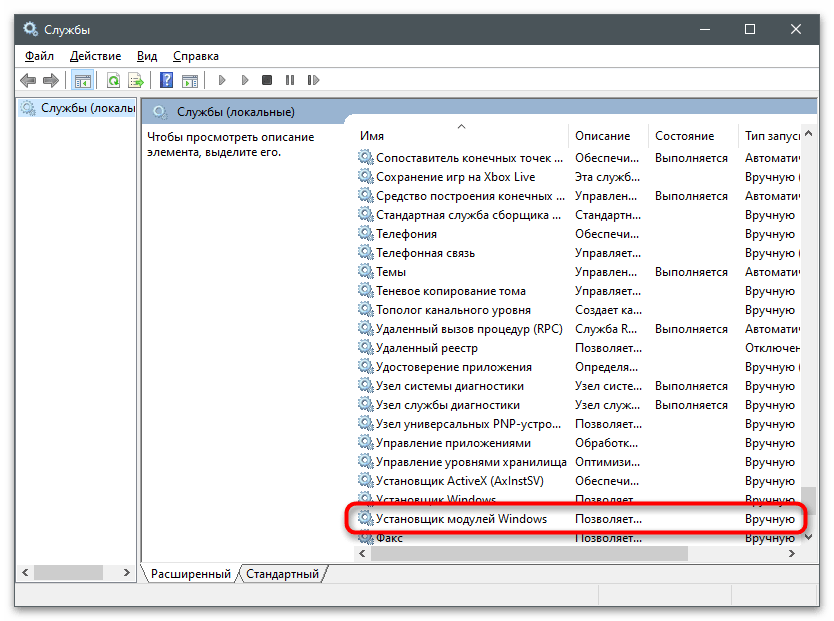Switch to the Стандартный tab
Image resolution: width=834 pixels, height=621 pixels.
coord(282,574)
